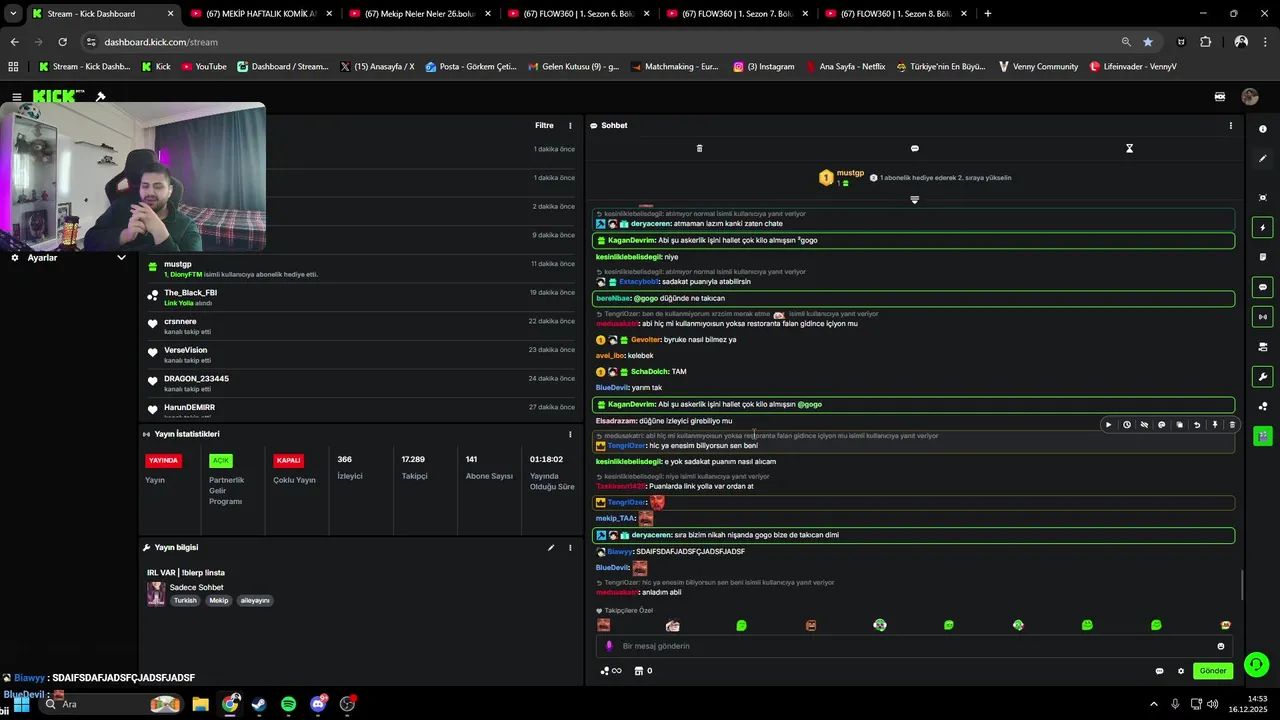The width and height of the screenshot is (1280, 720).
Task: Expand the Ayarlar section chevron
Action: (x=121, y=258)
